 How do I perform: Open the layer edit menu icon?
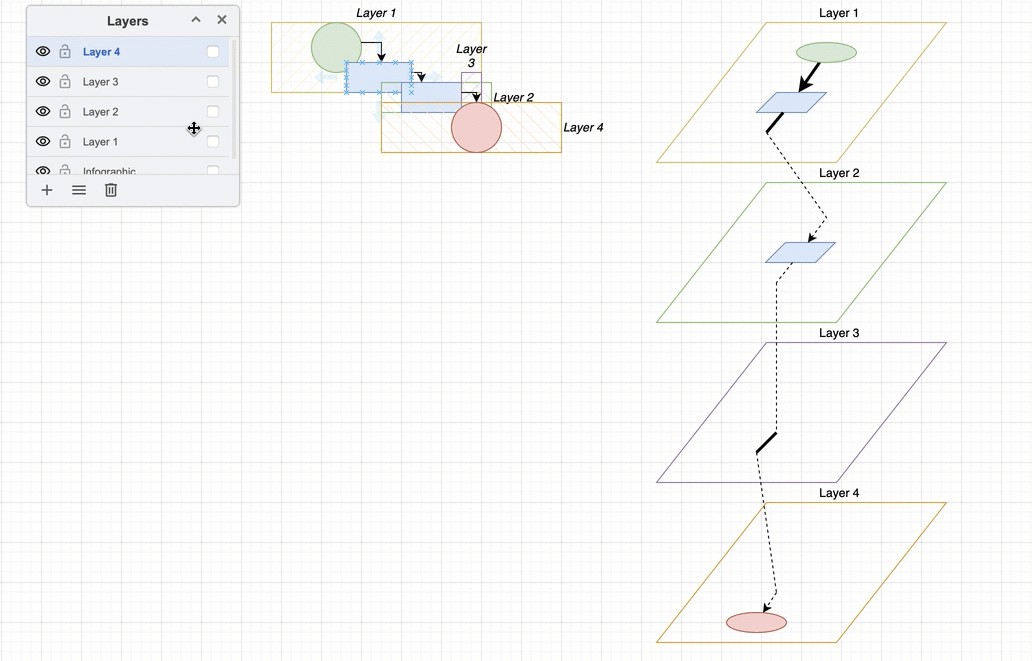78,190
